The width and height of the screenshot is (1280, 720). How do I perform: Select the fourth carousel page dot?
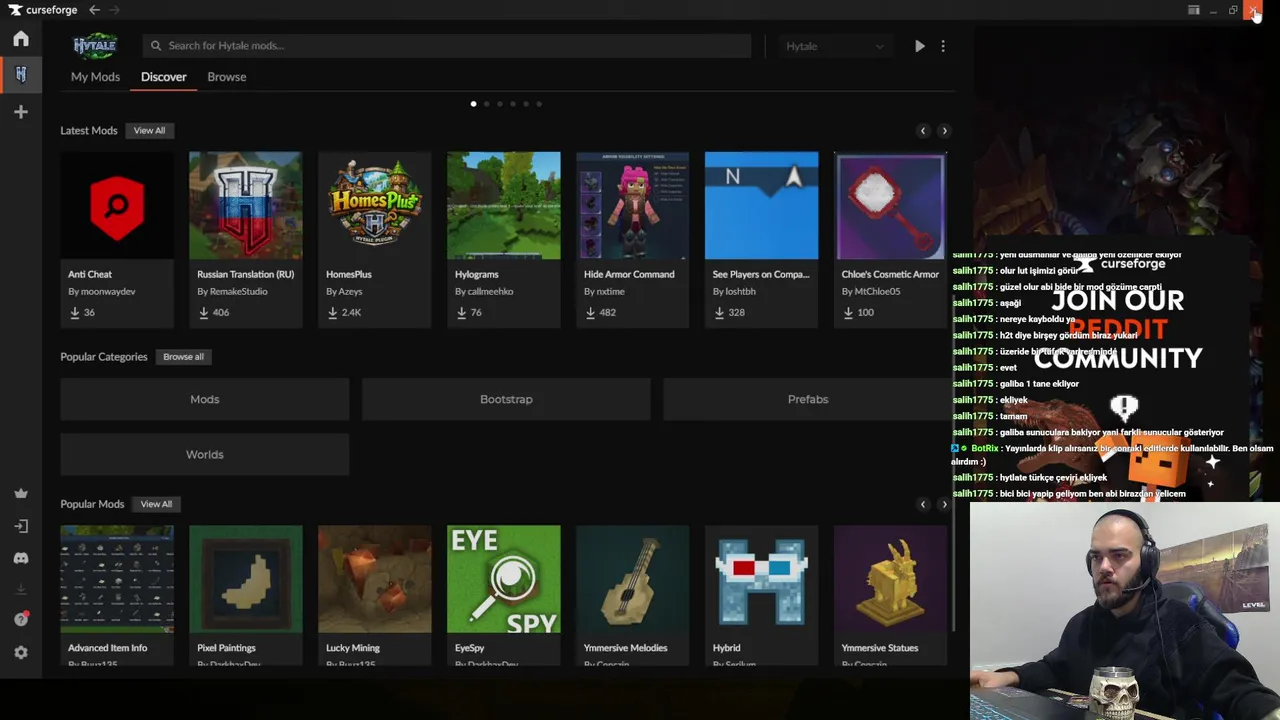513,104
